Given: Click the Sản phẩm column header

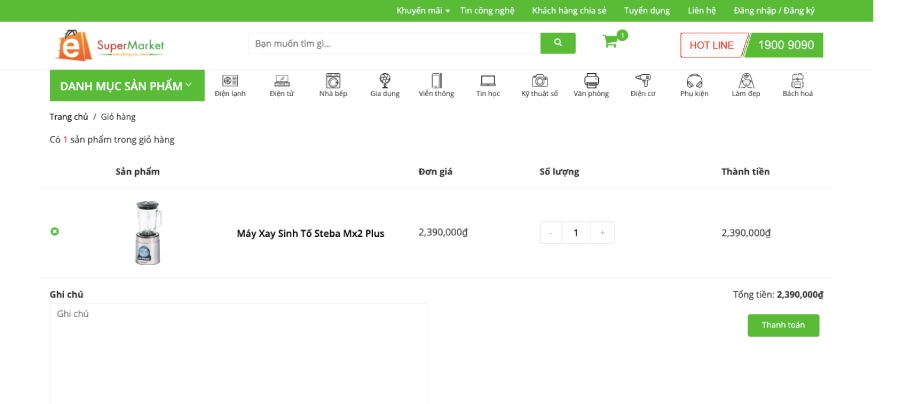Looking at the screenshot, I should [137, 172].
